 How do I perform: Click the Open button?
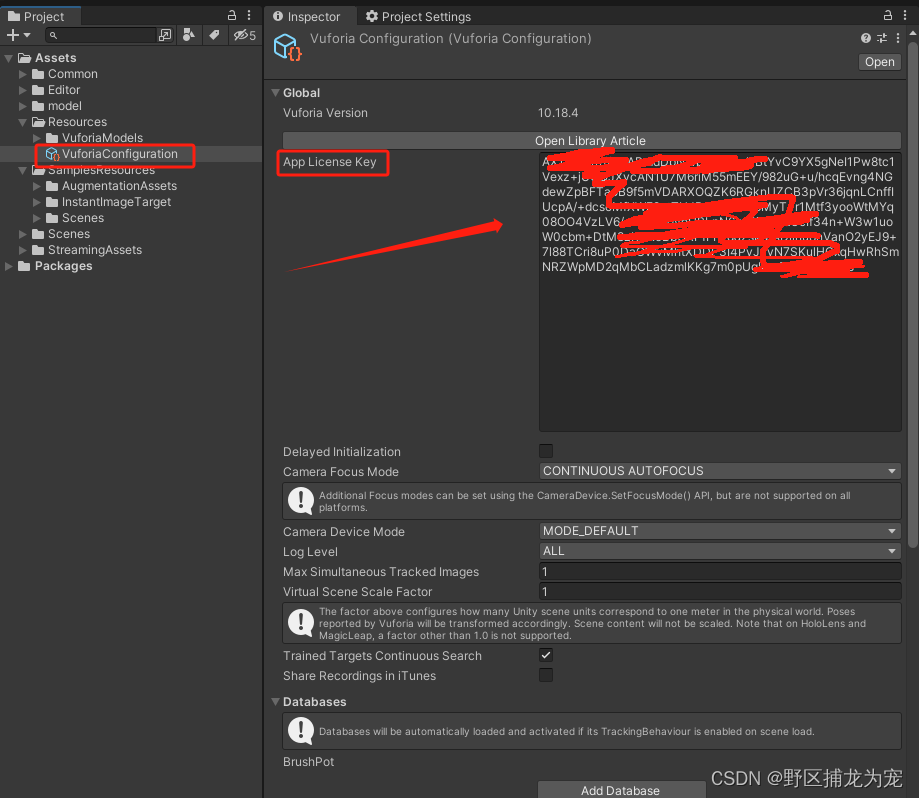click(x=879, y=62)
